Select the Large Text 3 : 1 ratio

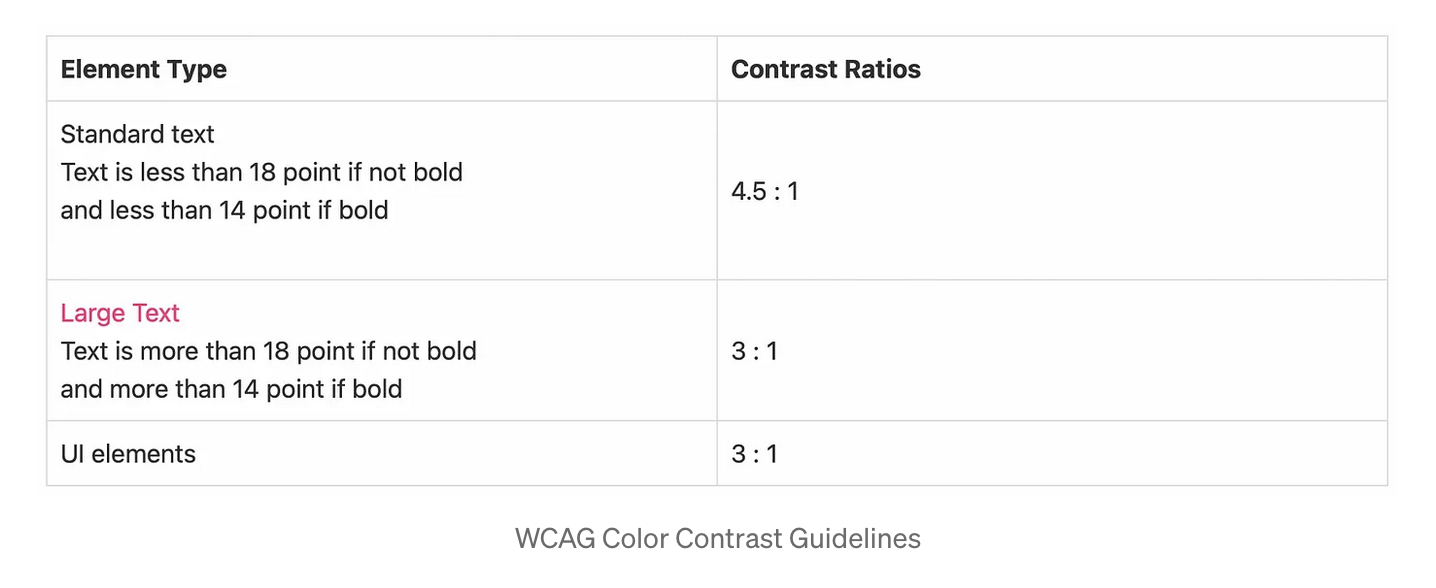click(754, 351)
